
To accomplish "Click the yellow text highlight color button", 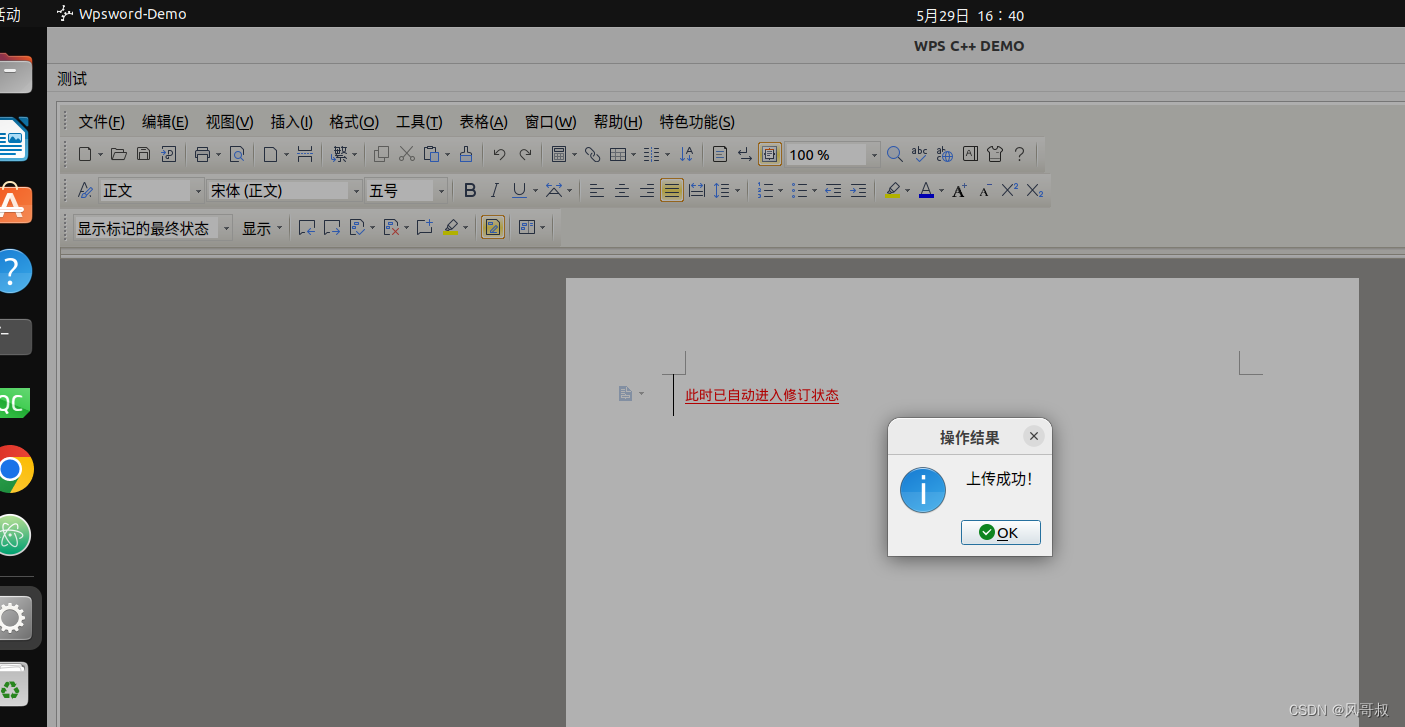I will [x=893, y=190].
